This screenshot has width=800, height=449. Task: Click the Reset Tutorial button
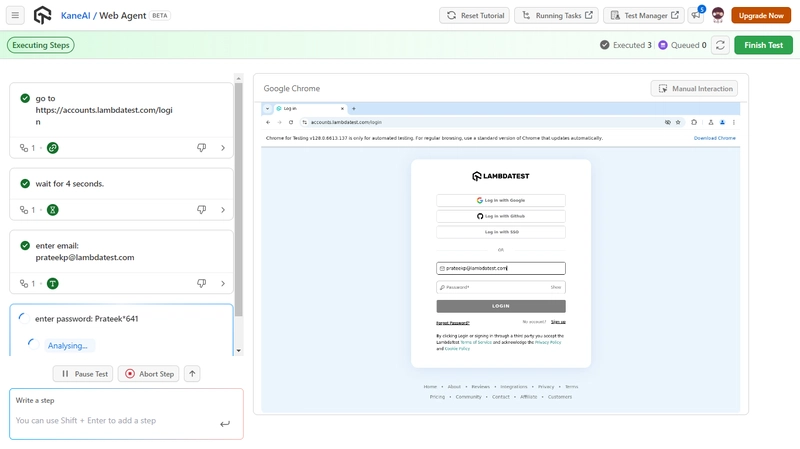click(475, 15)
